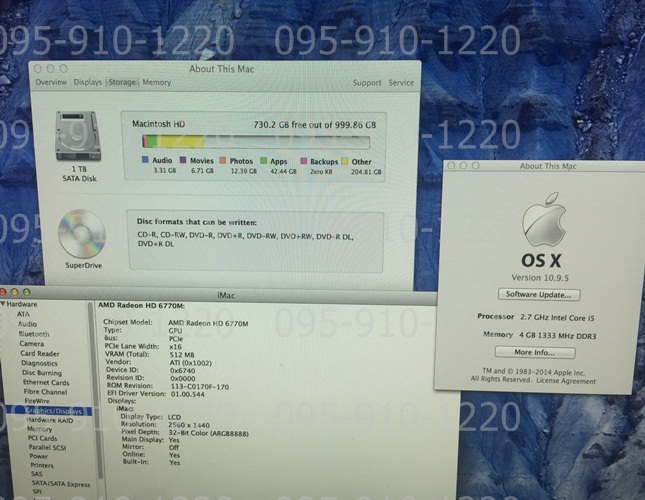Viewport: 645px width, 500px height.
Task: Collapse the Hardware tree section
Action: (4, 303)
